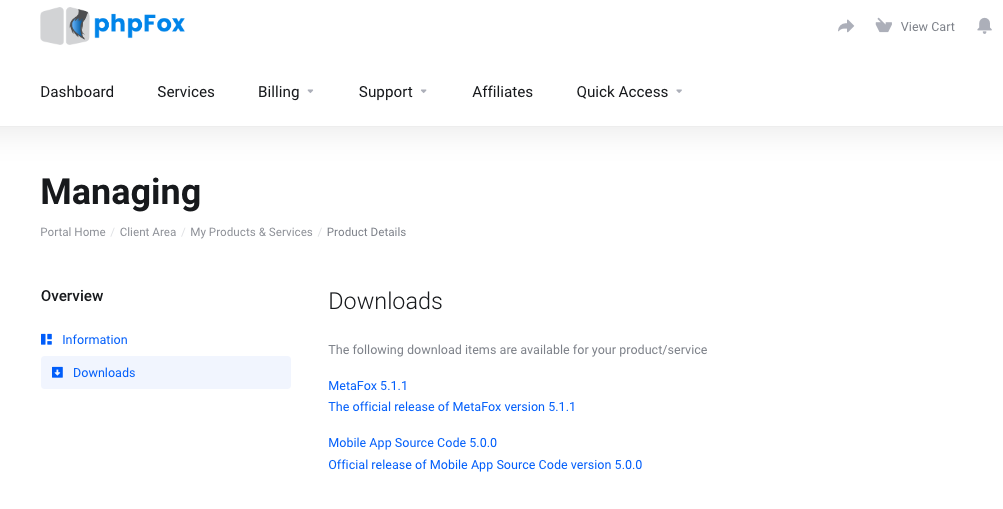This screenshot has width=1003, height=509.
Task: Open the Dashboard menu item
Action: pos(77,92)
